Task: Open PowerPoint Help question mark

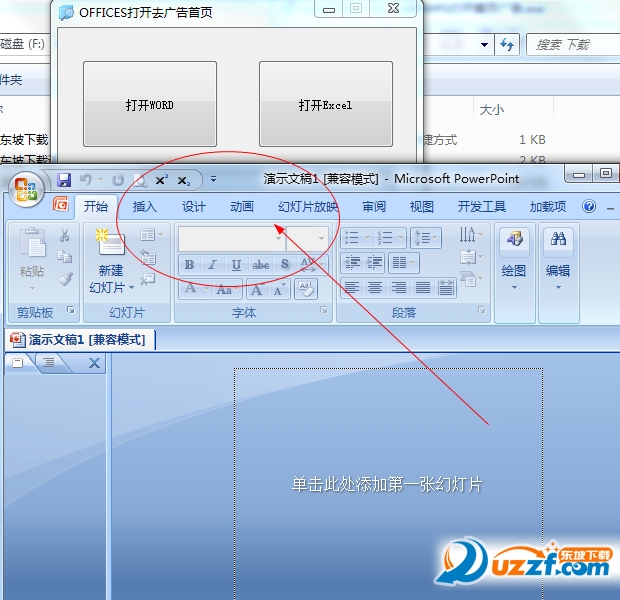Action: pos(589,206)
